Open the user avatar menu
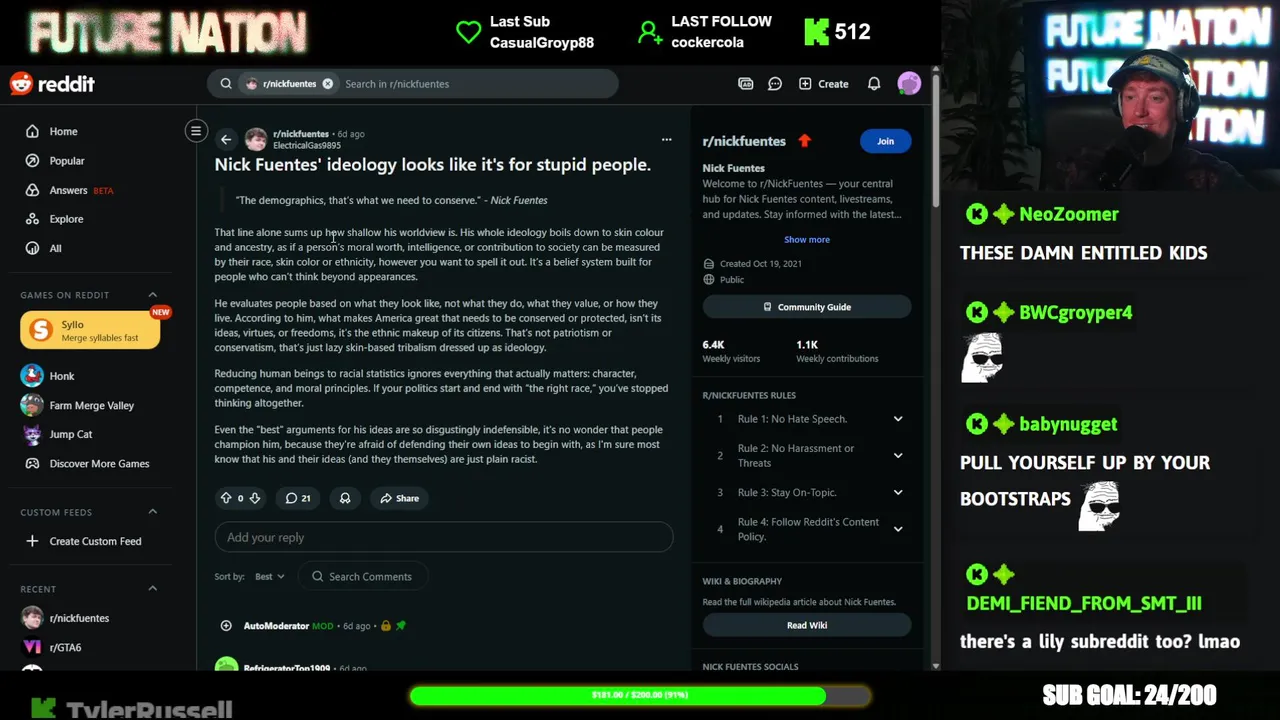Screen dimensions: 1280x720 [909, 84]
